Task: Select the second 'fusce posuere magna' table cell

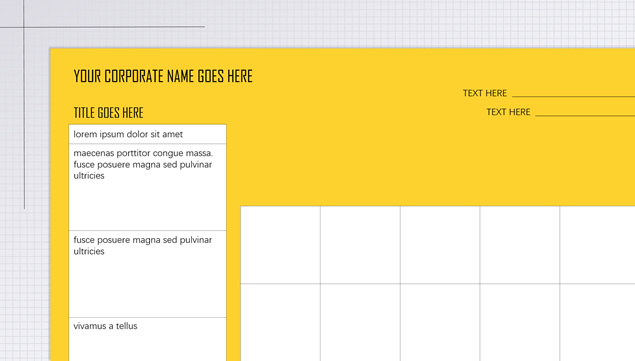Action: click(x=147, y=274)
